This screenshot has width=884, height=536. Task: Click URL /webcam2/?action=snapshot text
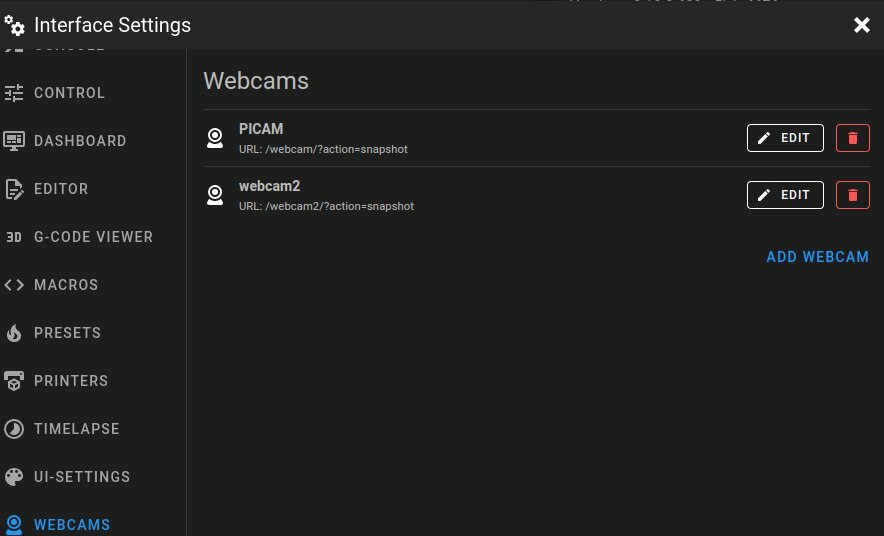326,206
